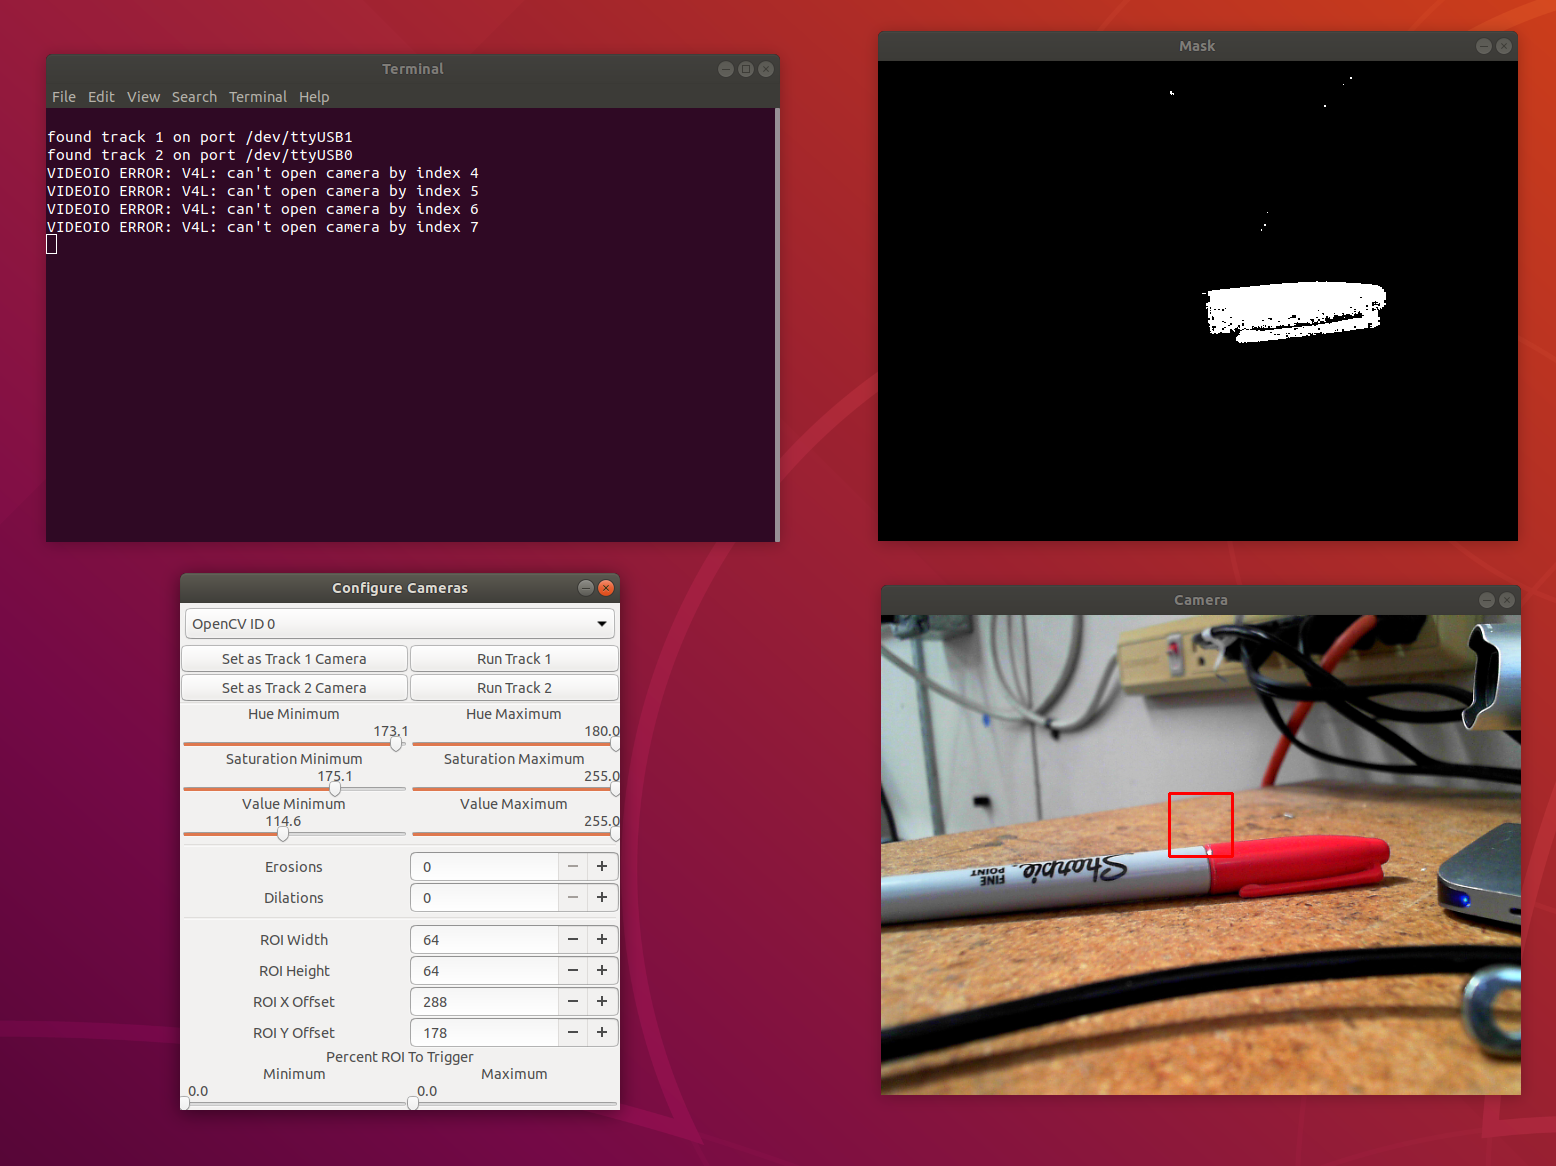Decrease ROI X Offset with minus button
The image size is (1556, 1166).
[573, 1002]
